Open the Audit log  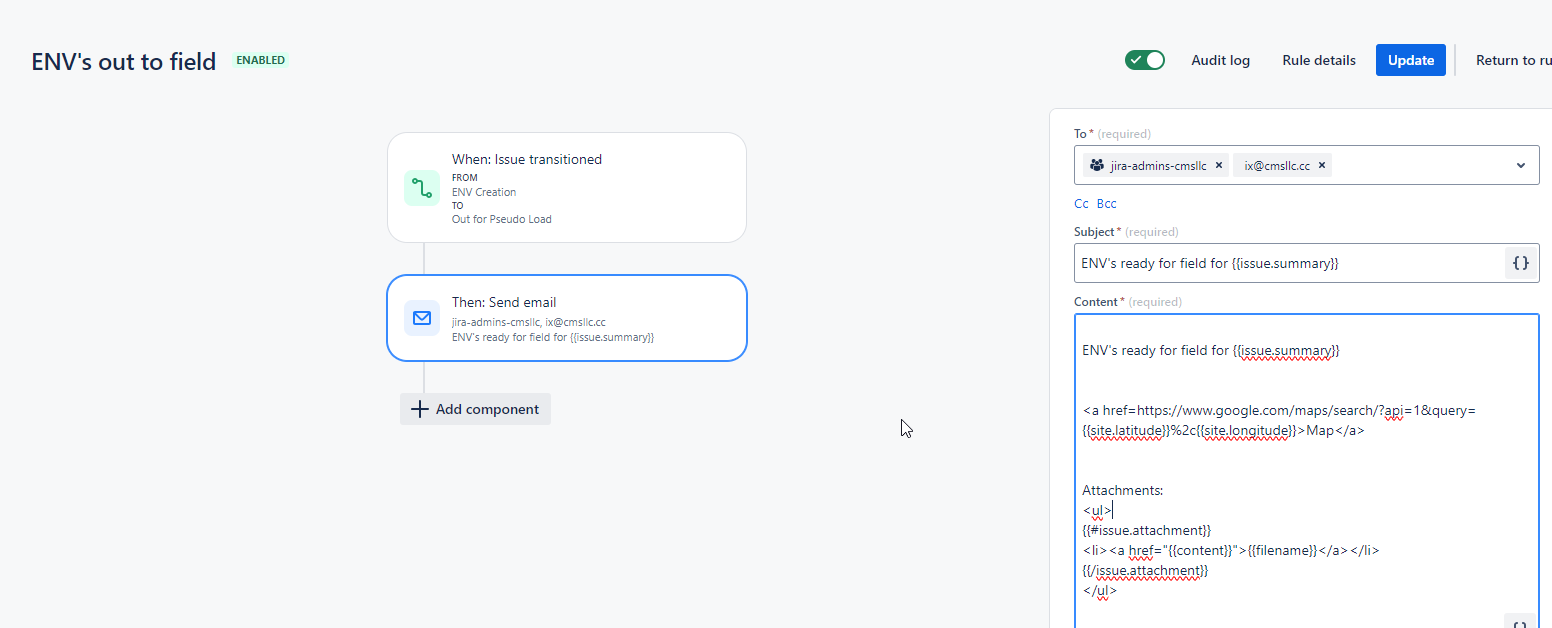[1220, 60]
